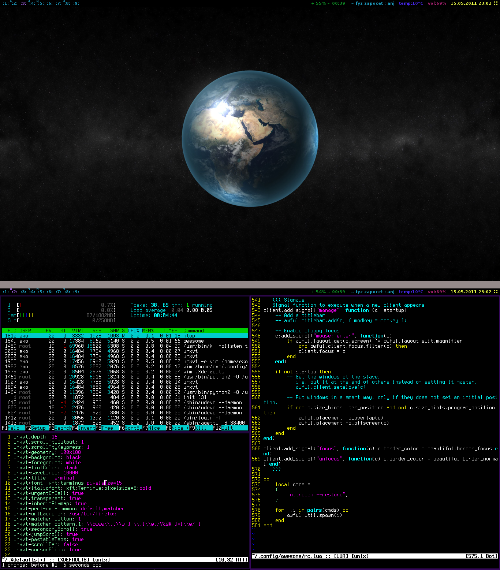Click the Command column header in htop
The height and width of the screenshot is (570, 500).
click(x=194, y=330)
